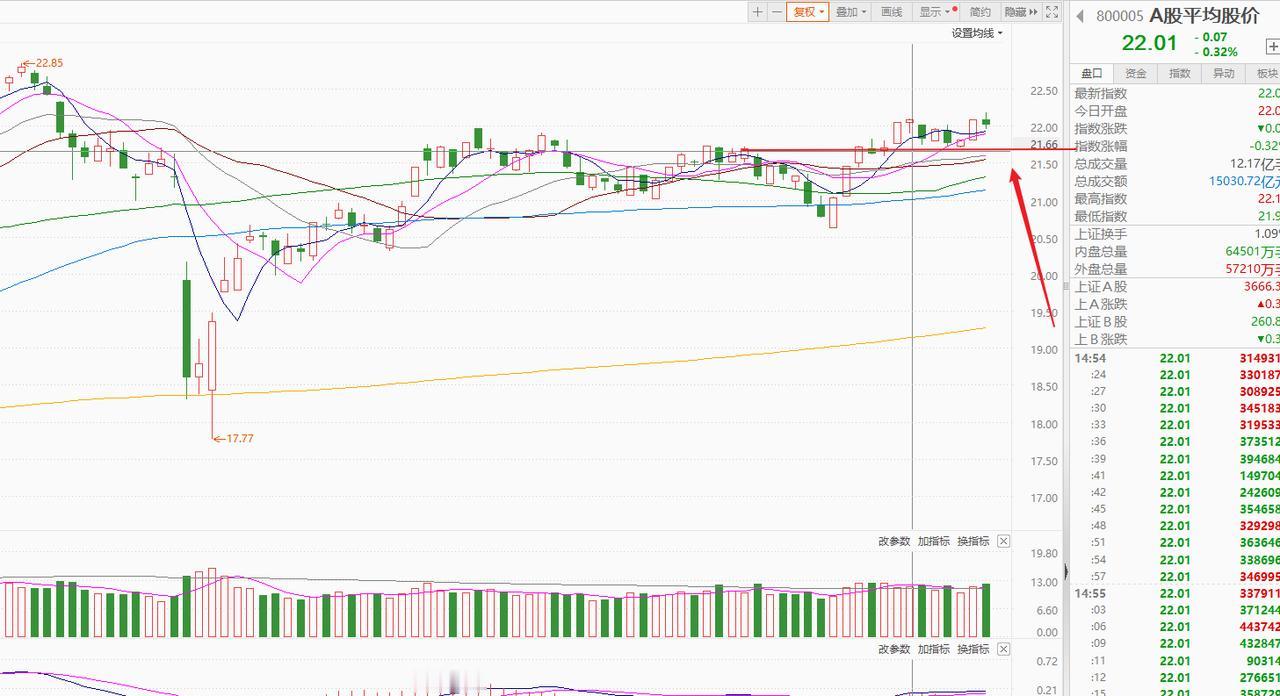Click the 21.66 price axis label
The width and height of the screenshot is (1280, 696).
1044,145
